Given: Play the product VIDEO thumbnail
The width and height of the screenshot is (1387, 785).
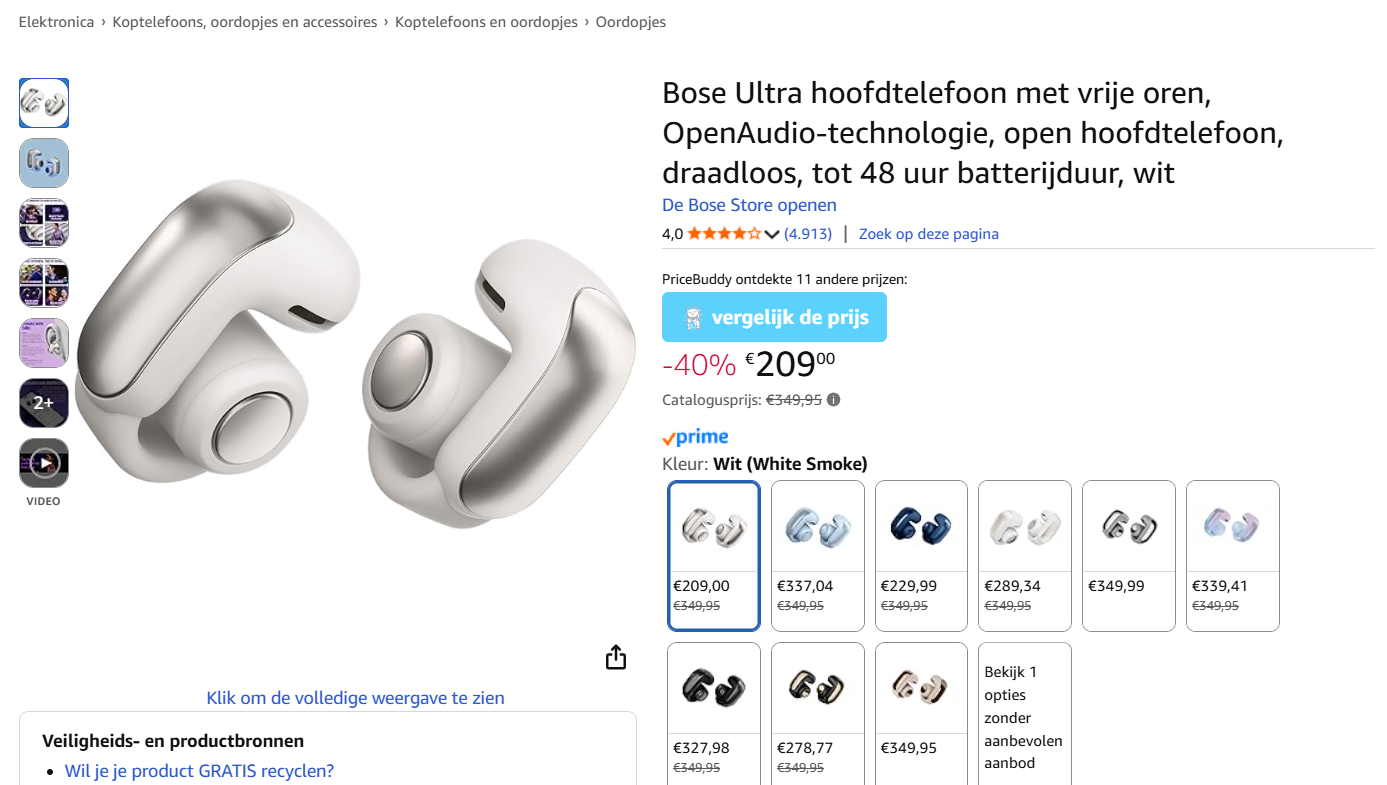Looking at the screenshot, I should 43,463.
